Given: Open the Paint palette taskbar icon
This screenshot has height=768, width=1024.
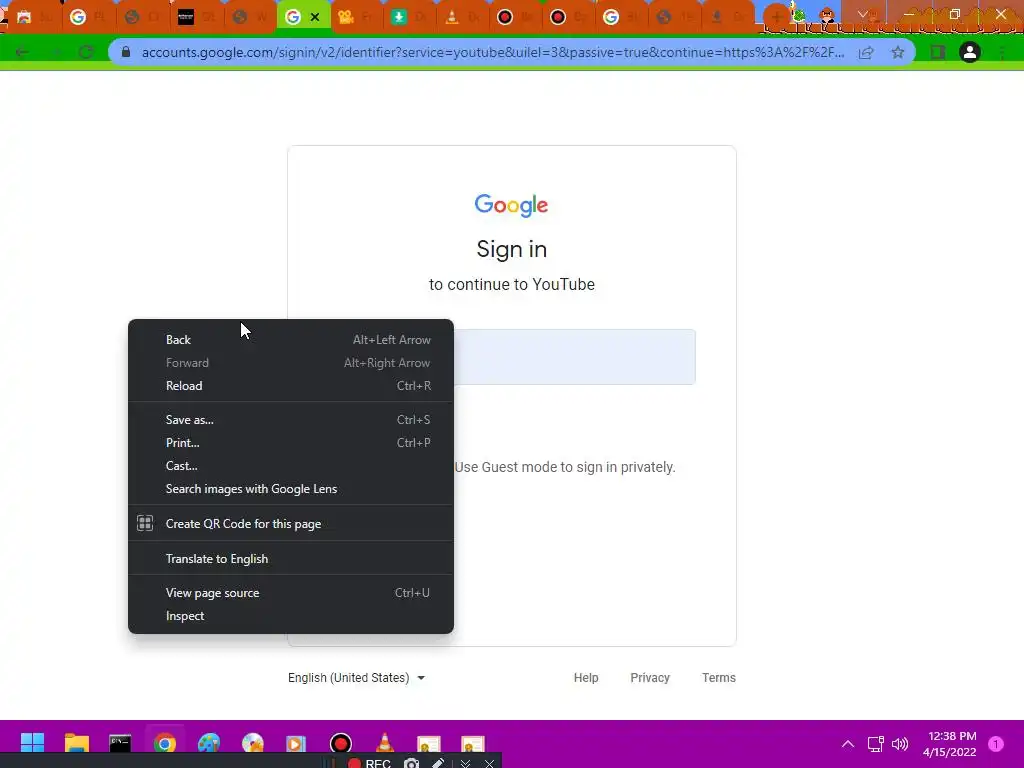Looking at the screenshot, I should (x=209, y=743).
